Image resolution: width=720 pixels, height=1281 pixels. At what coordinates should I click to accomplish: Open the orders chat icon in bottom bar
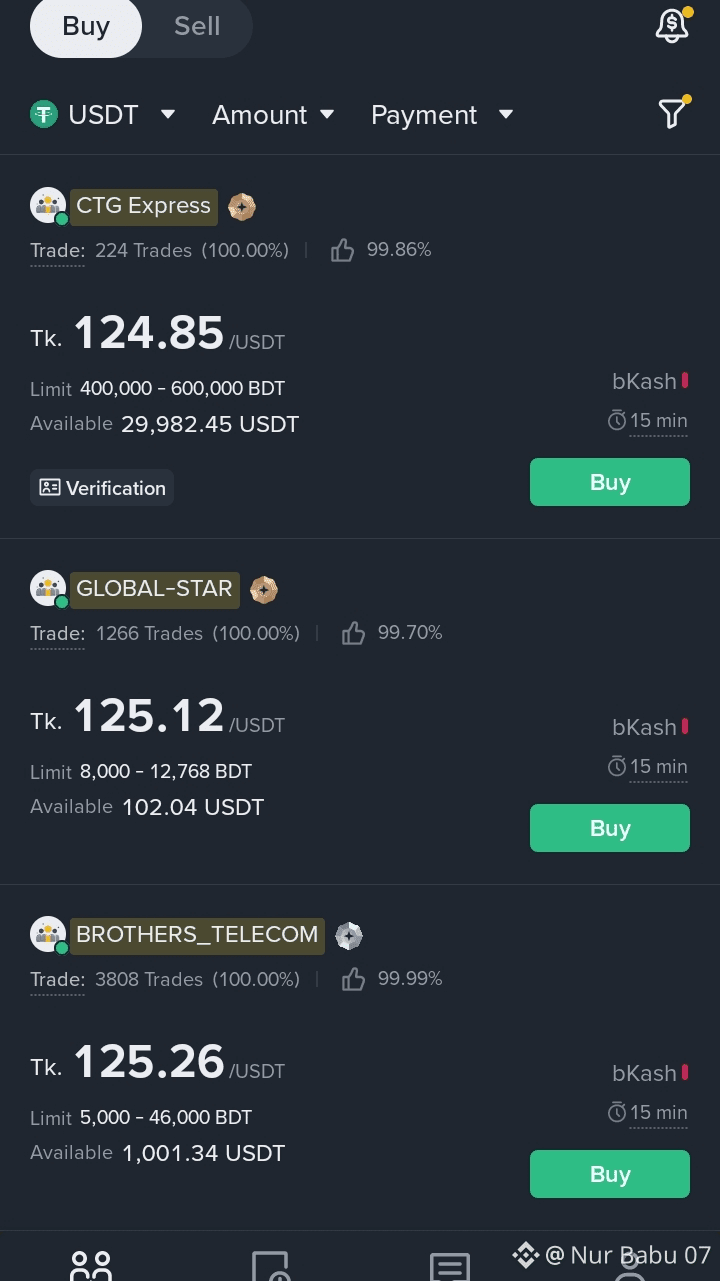(450, 1266)
